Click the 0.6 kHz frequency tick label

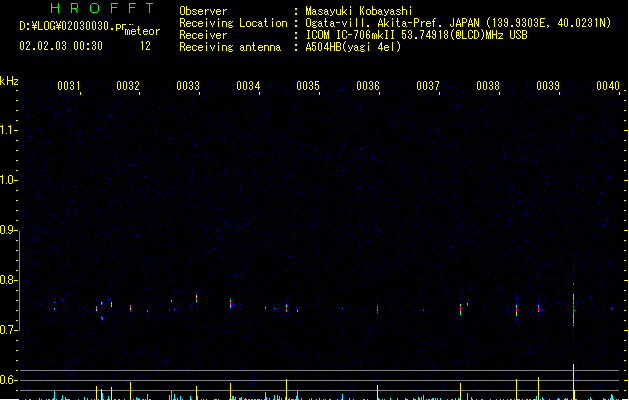(x=7, y=380)
